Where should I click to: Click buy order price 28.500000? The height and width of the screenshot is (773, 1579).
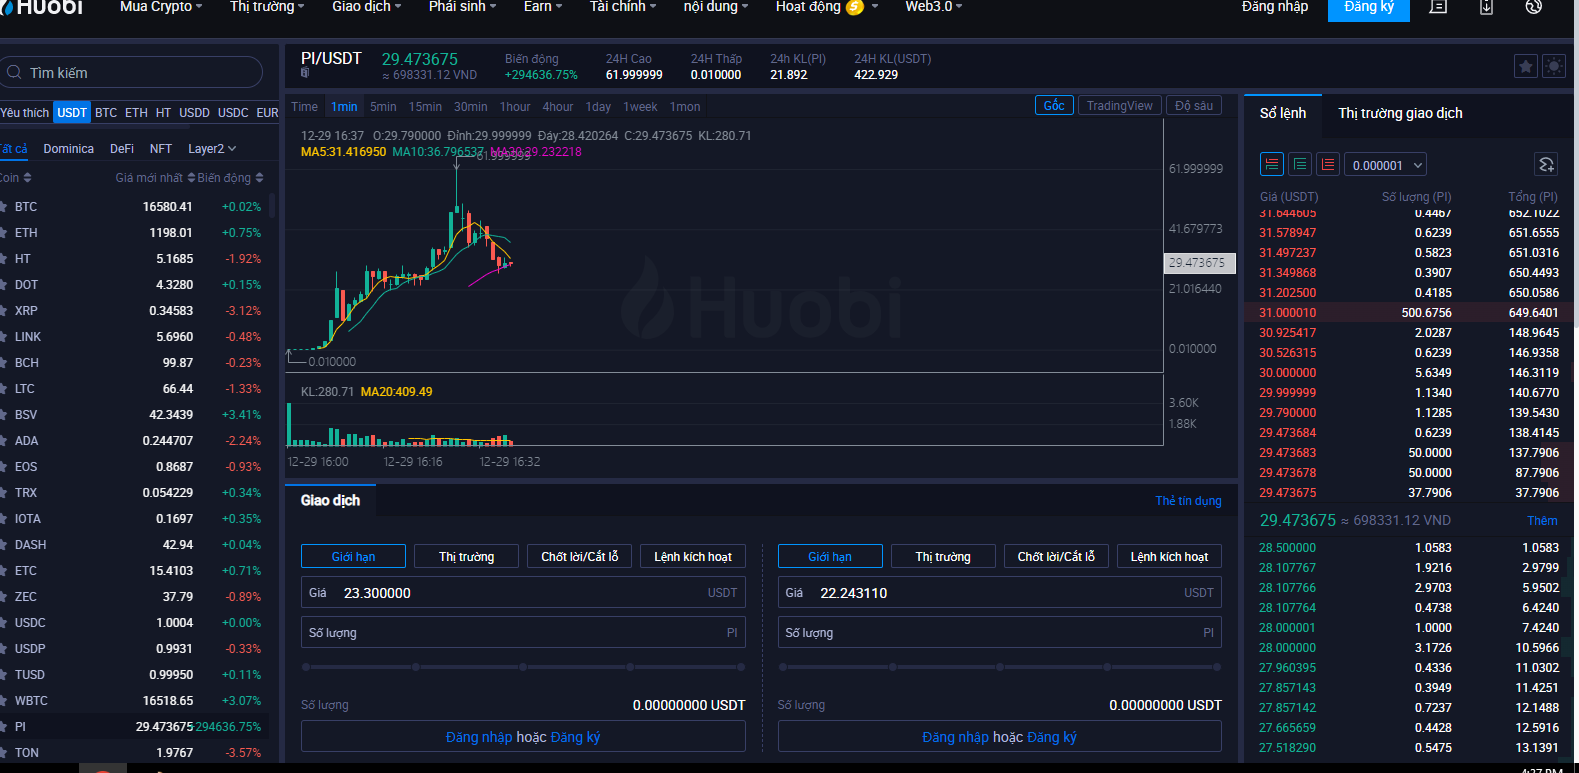(x=1287, y=548)
